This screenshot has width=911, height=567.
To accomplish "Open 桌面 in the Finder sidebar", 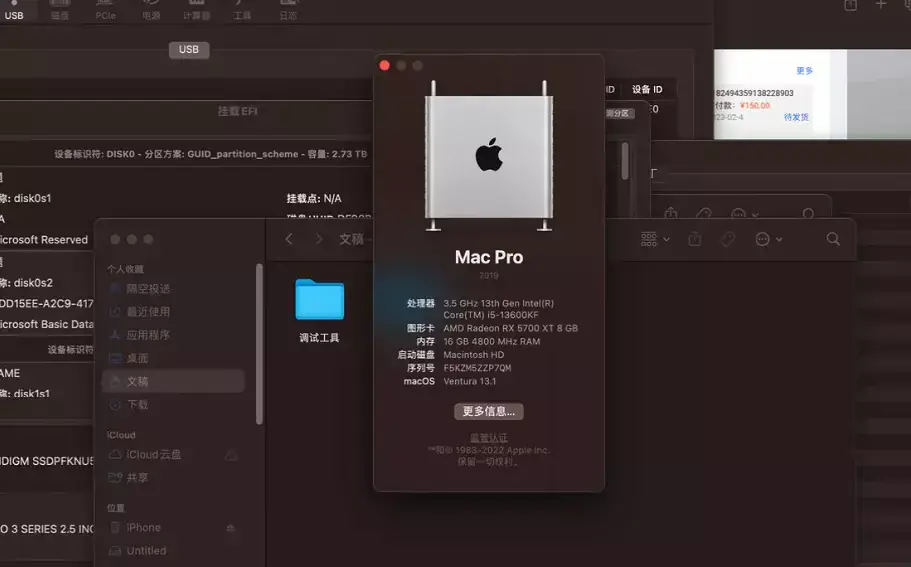I will coord(173,358).
